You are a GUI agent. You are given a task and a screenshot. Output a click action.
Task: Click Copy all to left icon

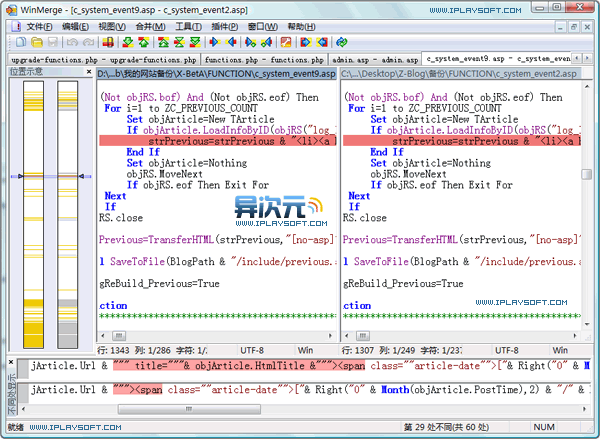click(x=322, y=42)
